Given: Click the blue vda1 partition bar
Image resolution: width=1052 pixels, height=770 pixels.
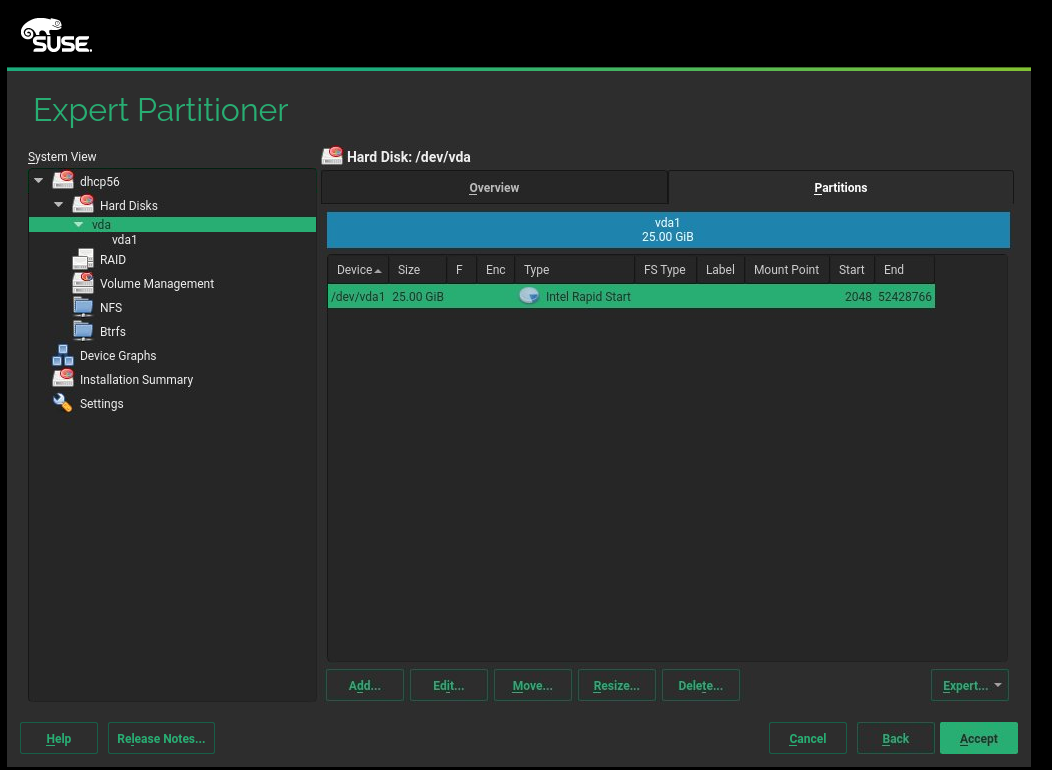Looking at the screenshot, I should 667,230.
